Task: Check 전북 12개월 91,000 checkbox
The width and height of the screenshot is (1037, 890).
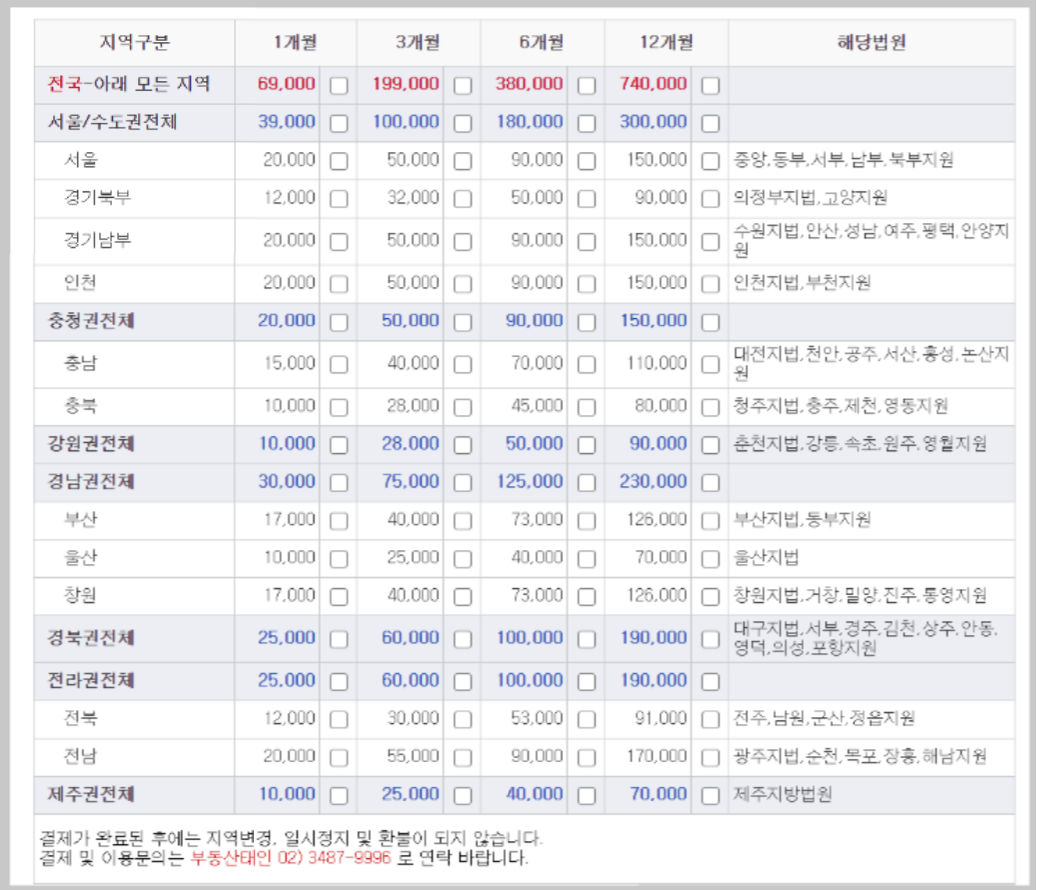Action: click(x=710, y=719)
